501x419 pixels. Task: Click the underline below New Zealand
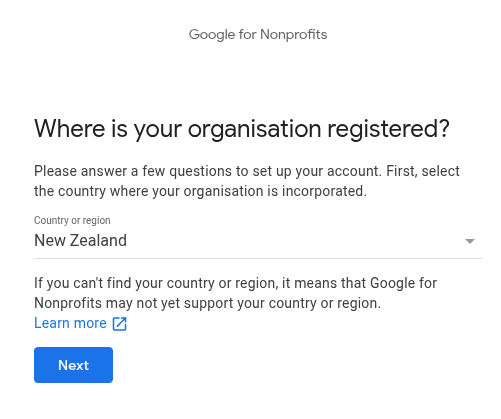coord(258,258)
